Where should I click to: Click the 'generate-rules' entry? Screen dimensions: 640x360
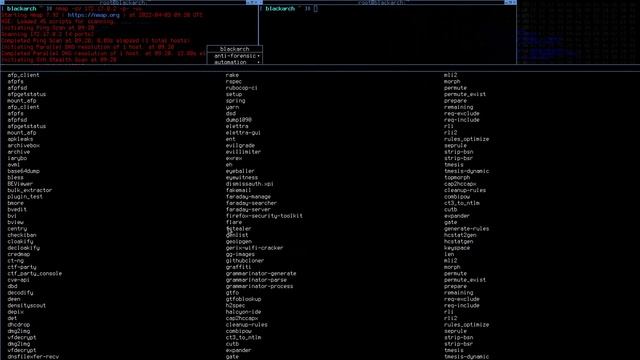(467, 229)
